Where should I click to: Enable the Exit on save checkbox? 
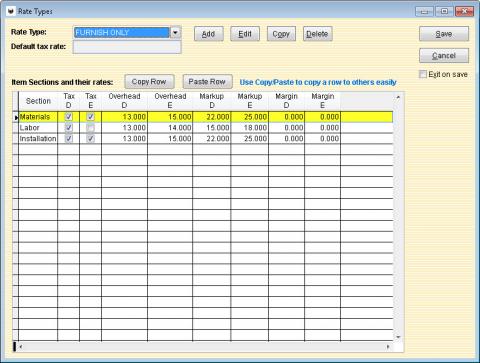(x=423, y=74)
